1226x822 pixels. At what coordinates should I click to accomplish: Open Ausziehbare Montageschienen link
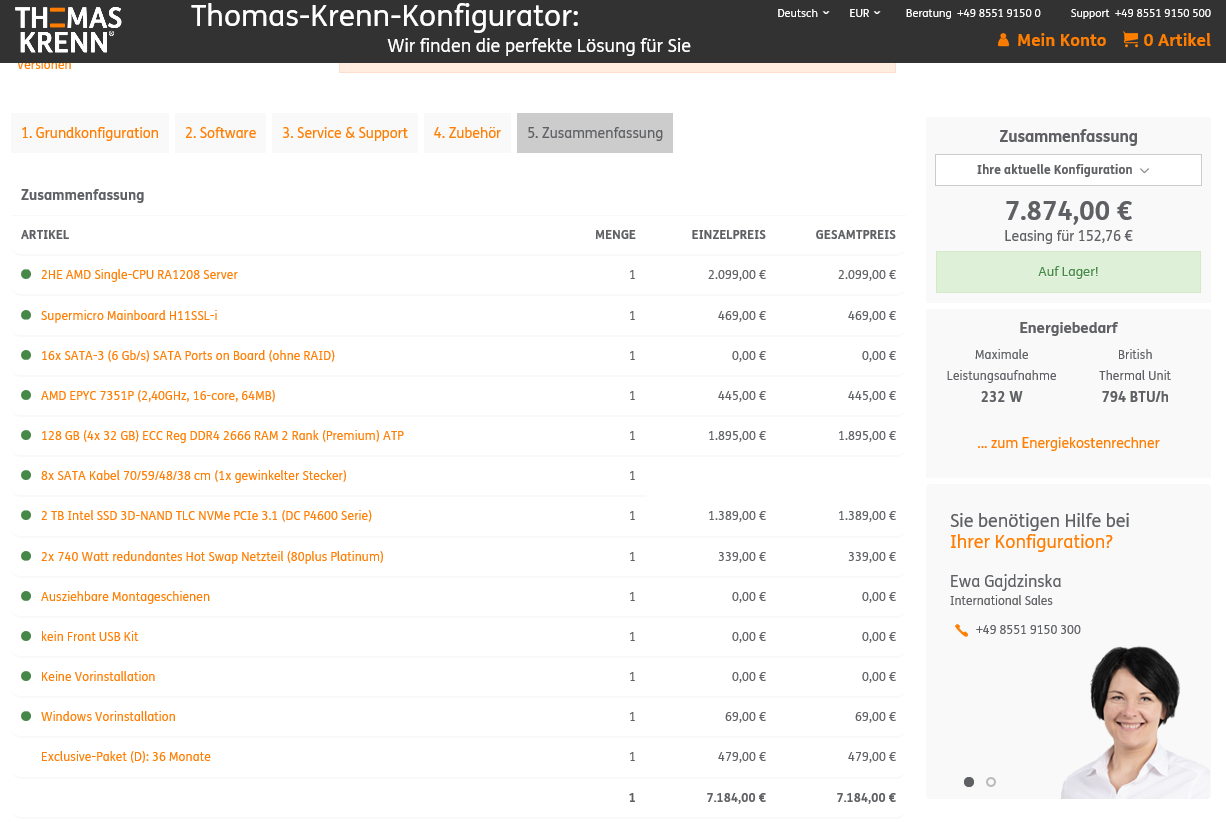(125, 597)
